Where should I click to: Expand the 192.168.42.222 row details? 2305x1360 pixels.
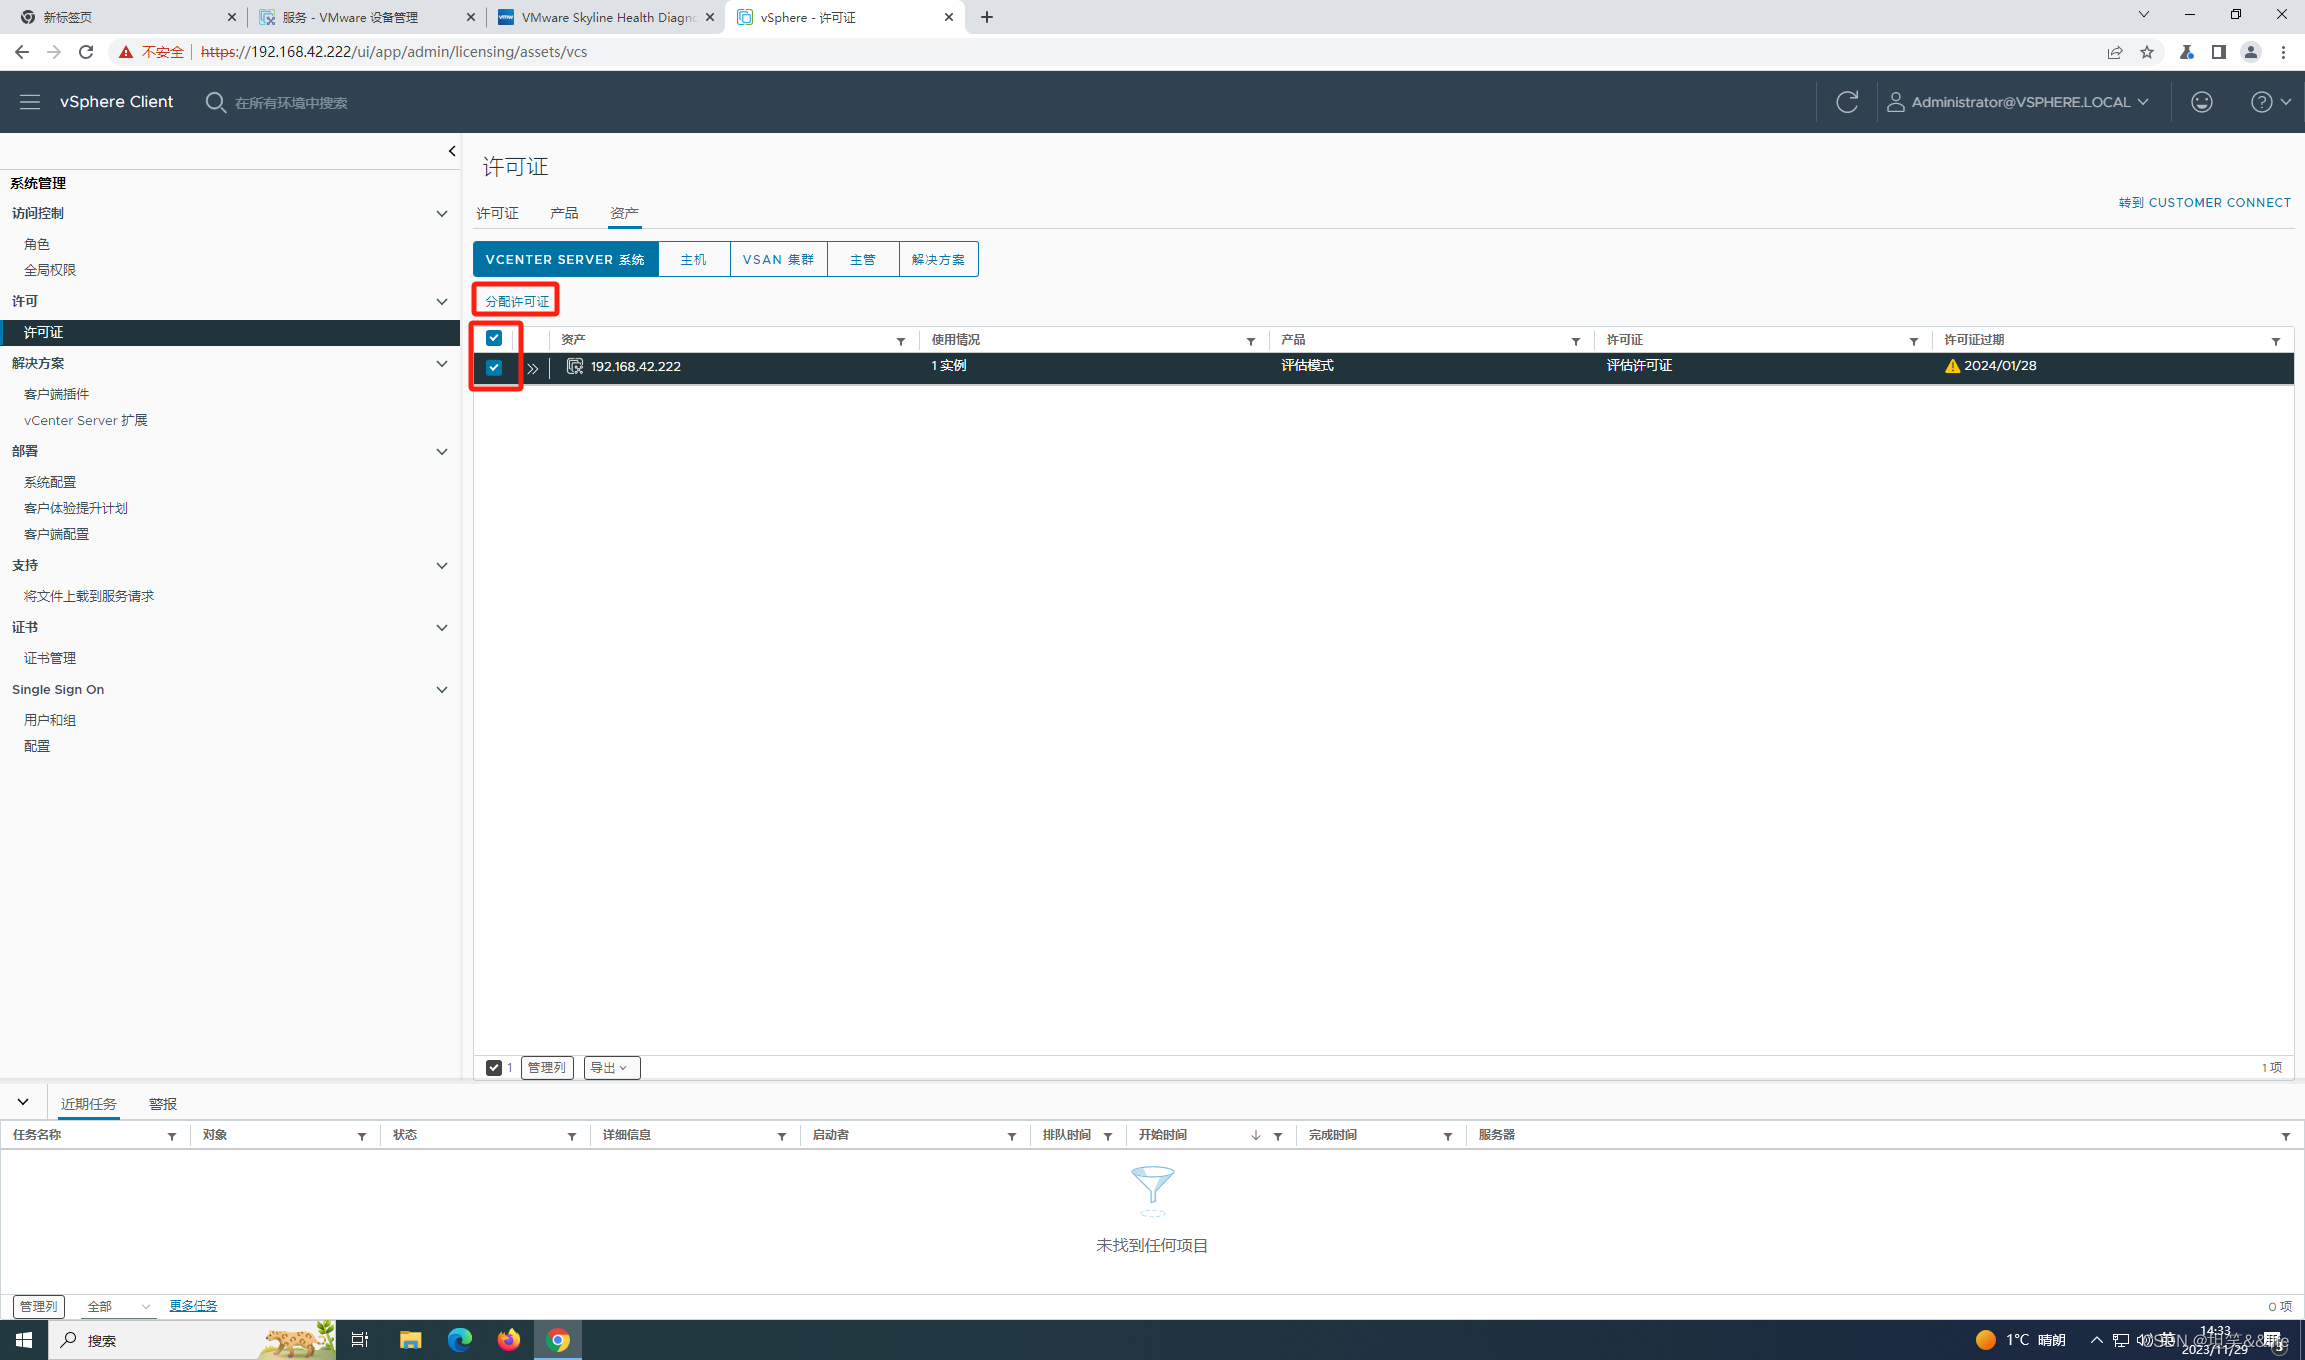[533, 368]
